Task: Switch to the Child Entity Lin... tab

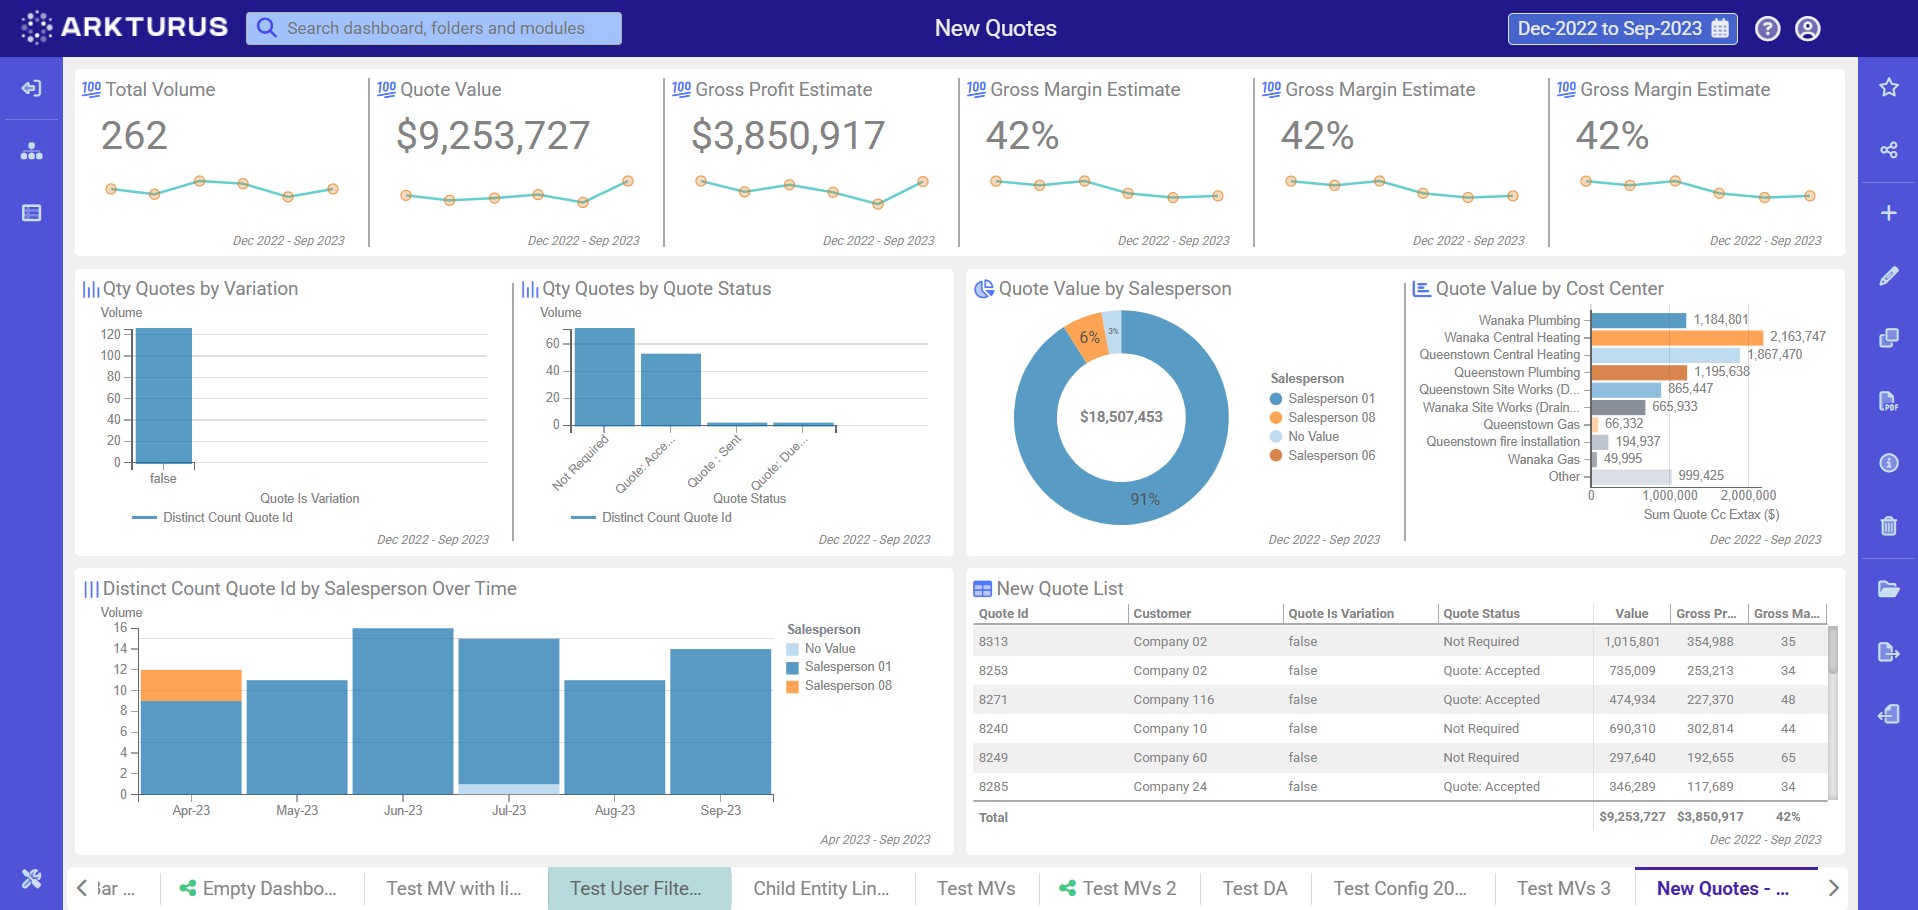Action: click(821, 888)
